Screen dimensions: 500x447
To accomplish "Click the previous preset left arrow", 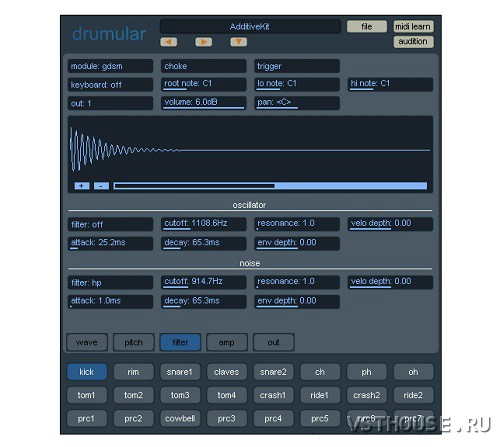I will [169, 42].
